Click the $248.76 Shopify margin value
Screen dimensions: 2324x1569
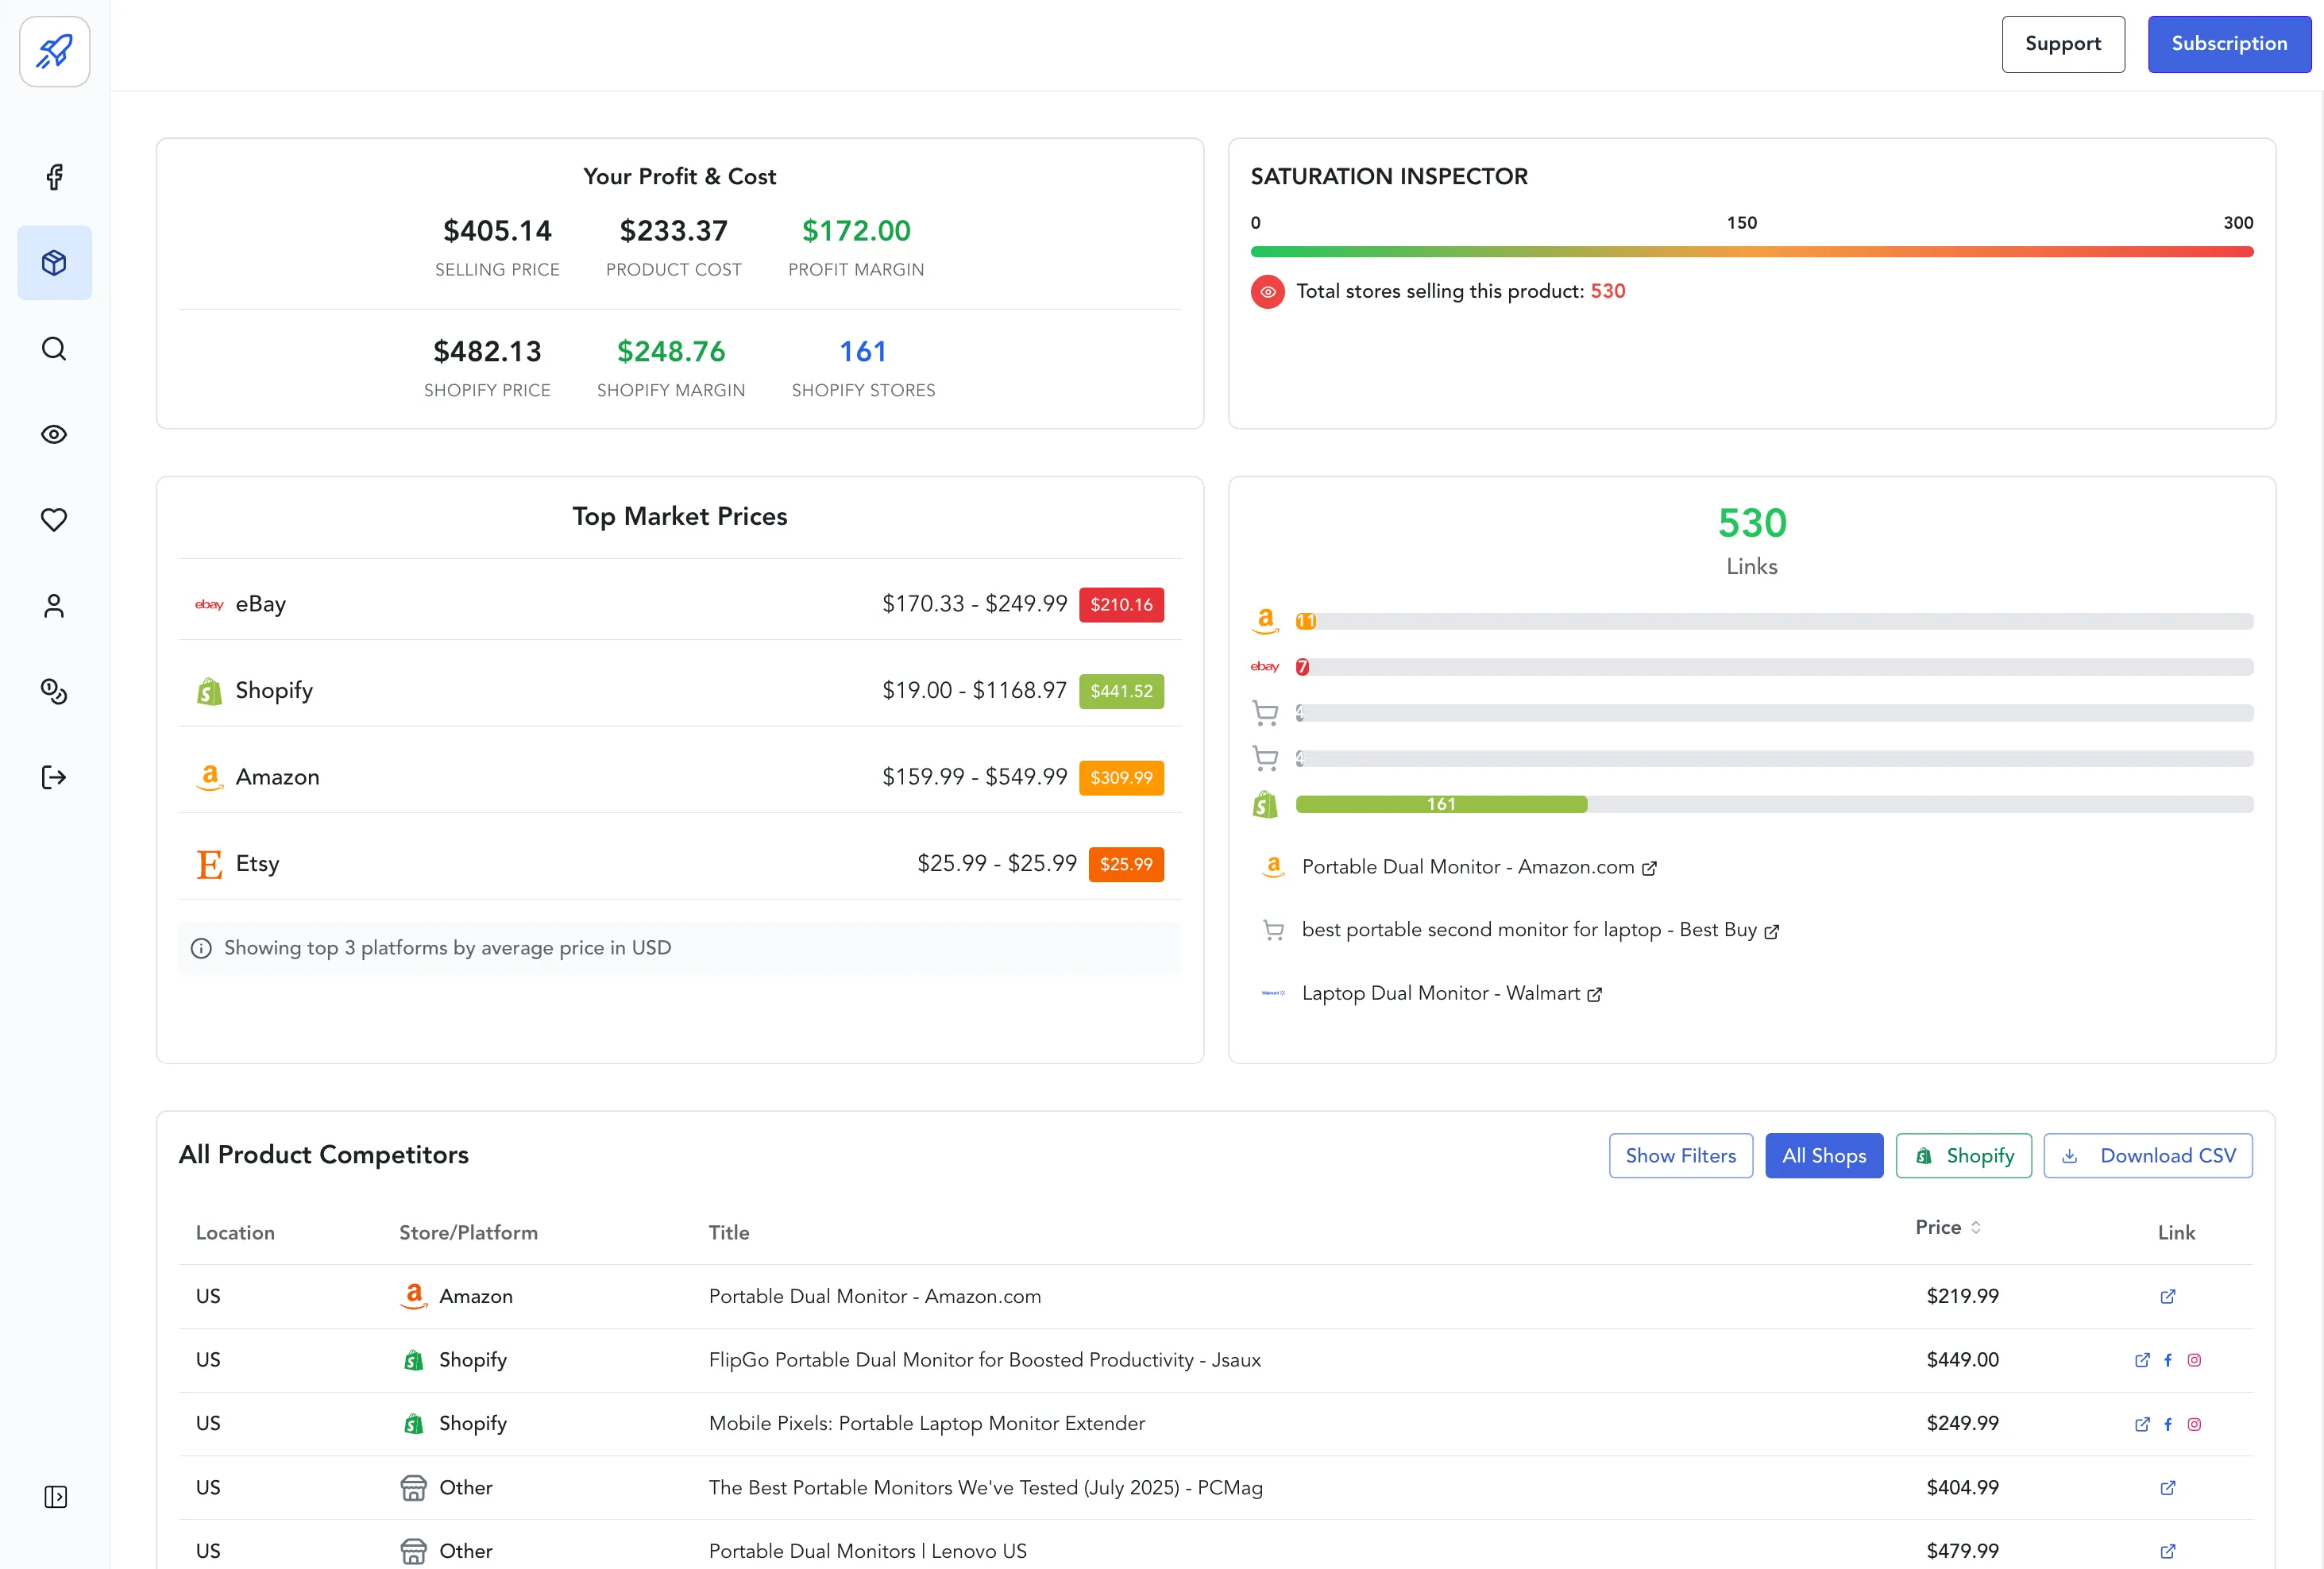point(671,352)
